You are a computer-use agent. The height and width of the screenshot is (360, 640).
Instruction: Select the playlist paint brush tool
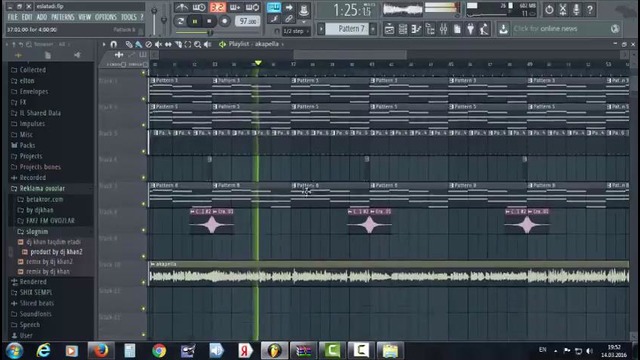138,44
